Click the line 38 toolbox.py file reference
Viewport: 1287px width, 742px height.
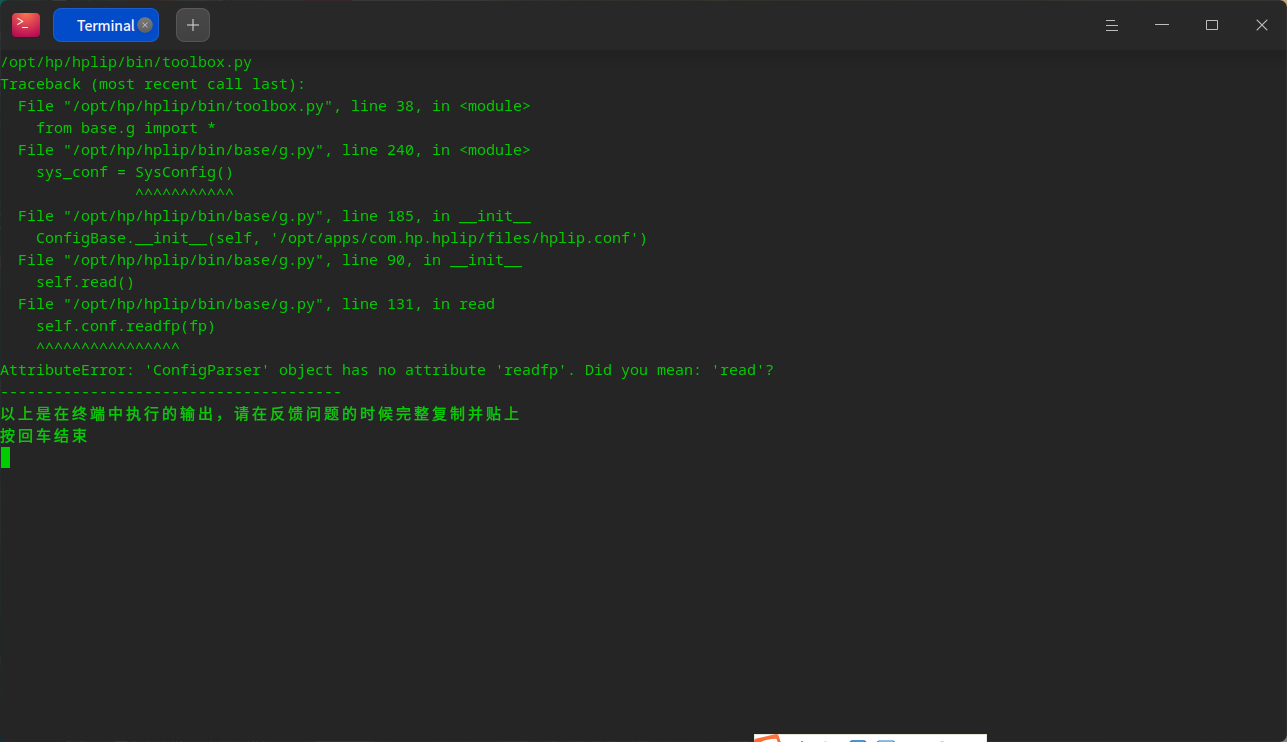click(x=274, y=106)
